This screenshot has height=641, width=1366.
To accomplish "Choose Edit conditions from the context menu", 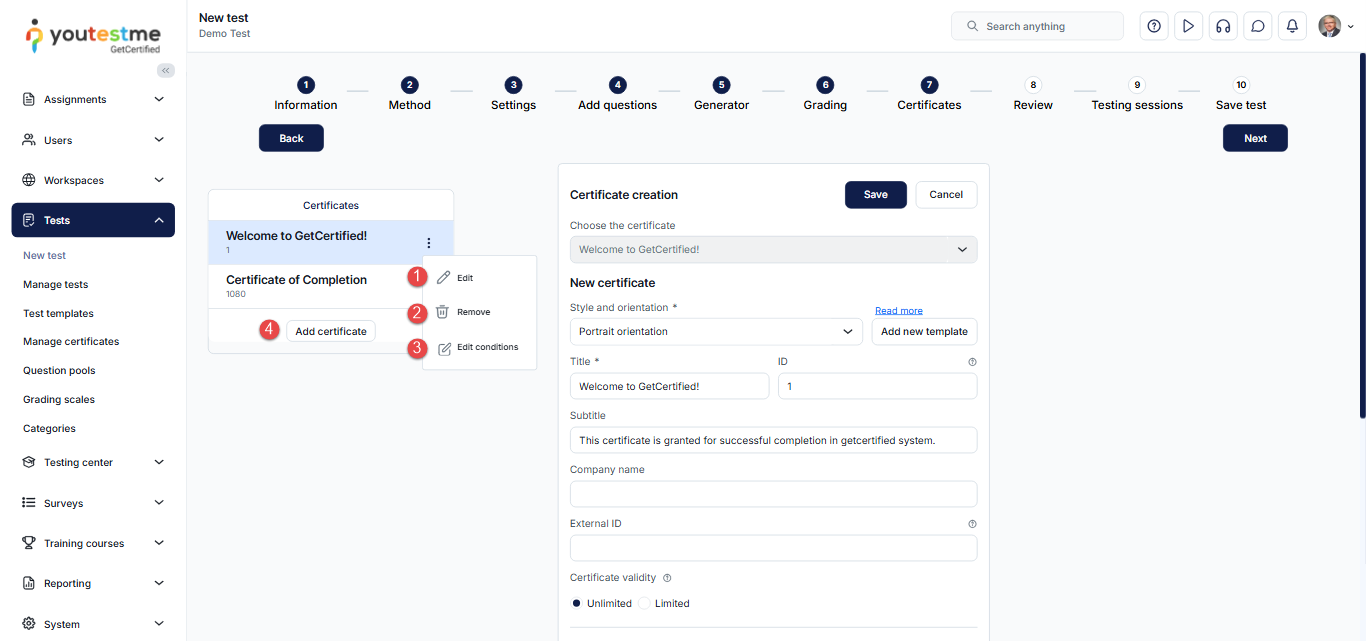I will pos(480,347).
